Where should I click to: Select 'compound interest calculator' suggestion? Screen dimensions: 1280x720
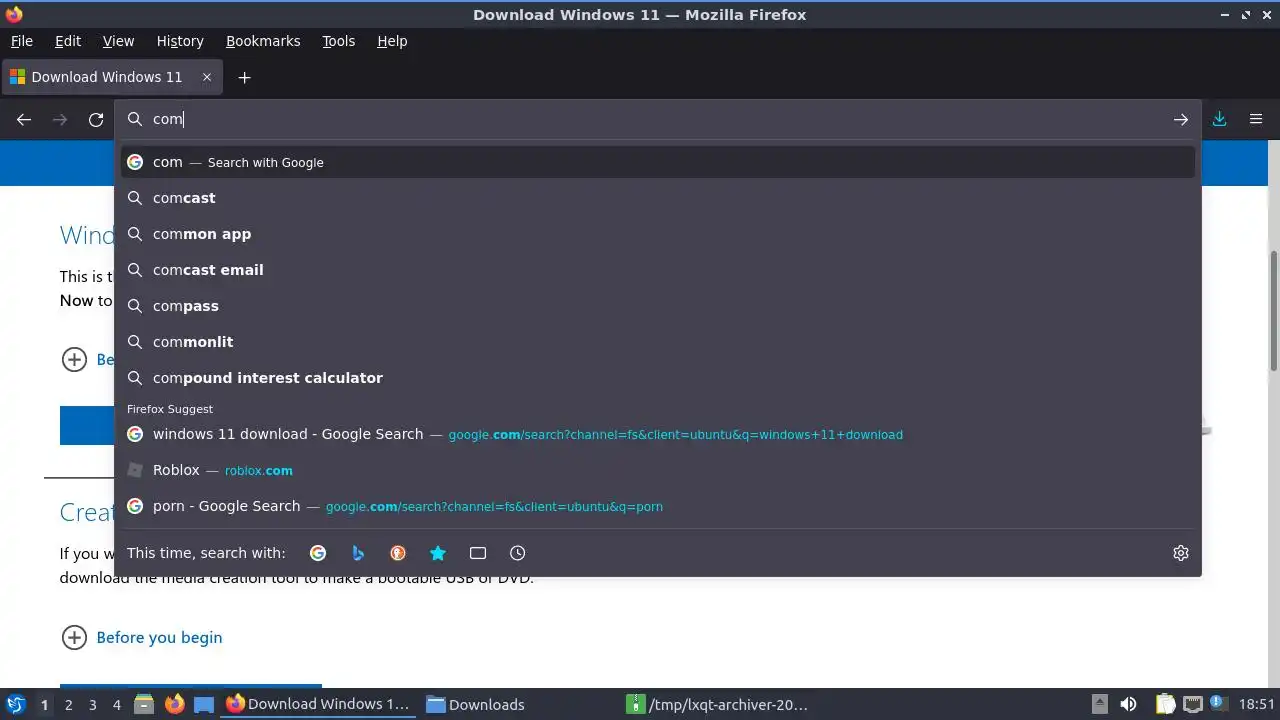[x=658, y=378]
